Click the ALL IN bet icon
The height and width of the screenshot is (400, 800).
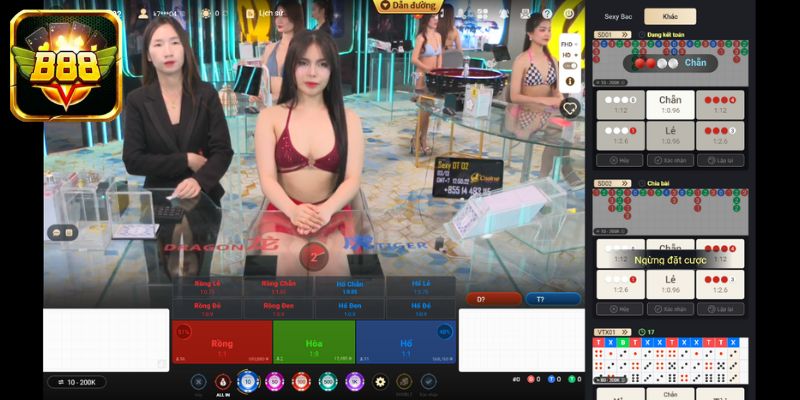coord(223,382)
